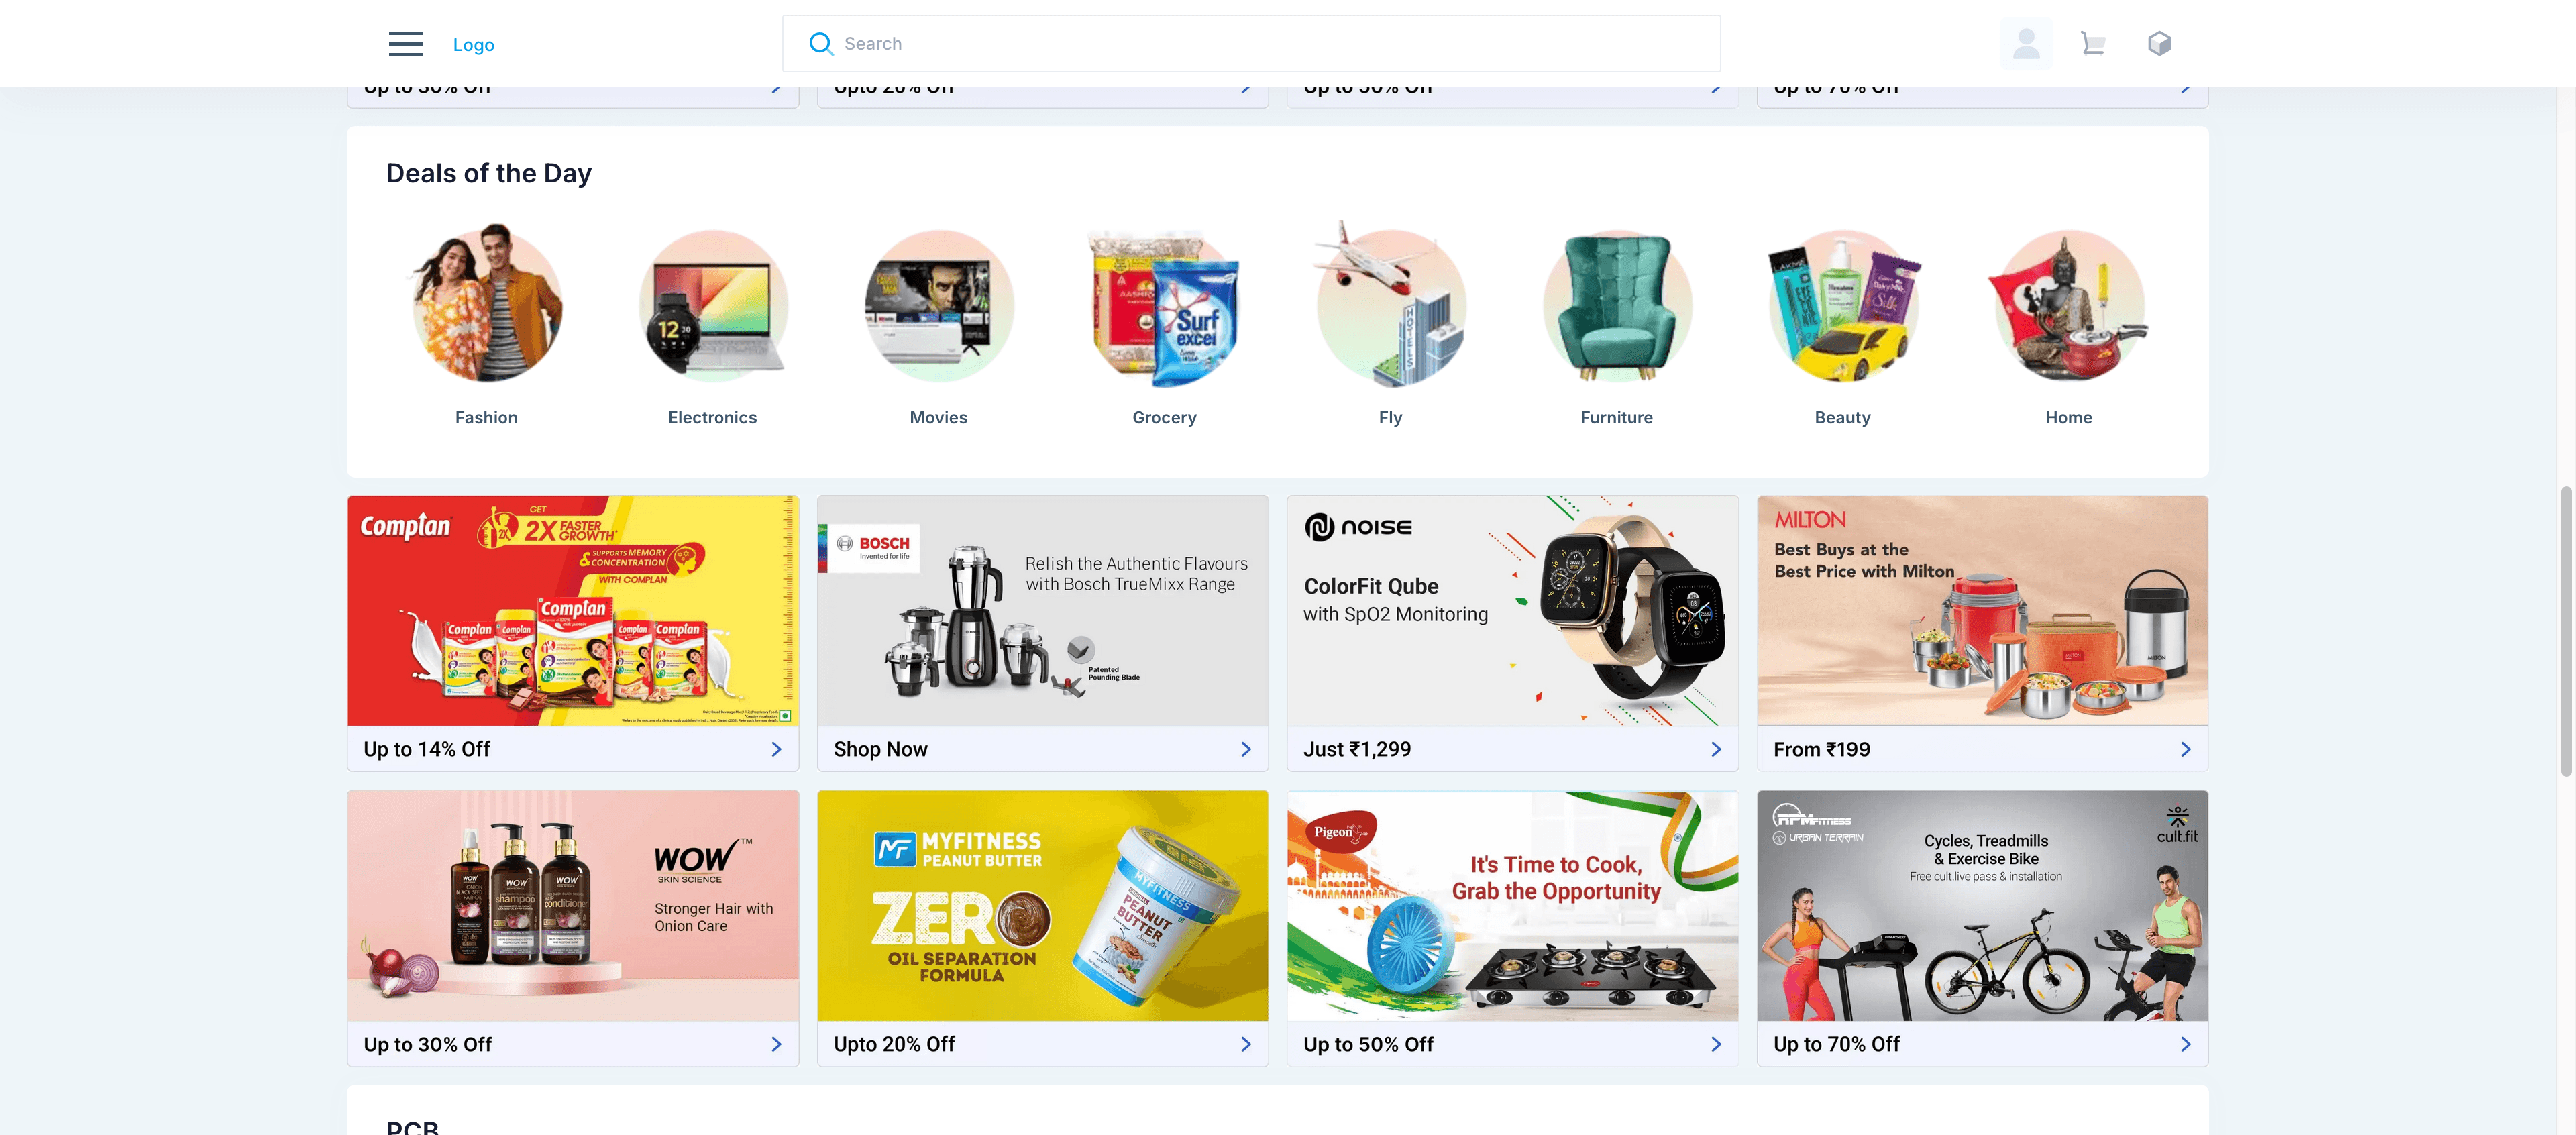Click the page vertical scrollbar
This screenshot has width=2576, height=1135.
[x=2566, y=632]
